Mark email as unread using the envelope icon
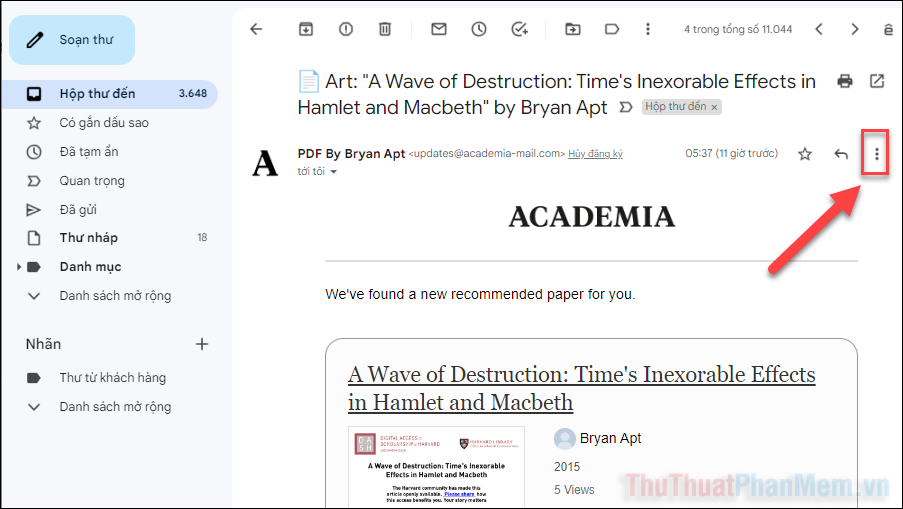This screenshot has height=509, width=903. coord(439,29)
